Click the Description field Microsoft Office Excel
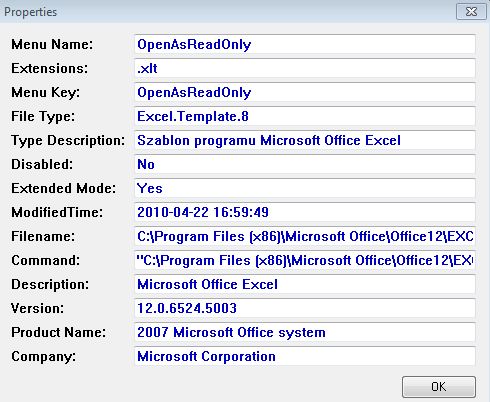Image resolution: width=490 pixels, height=402 pixels. (x=305, y=284)
